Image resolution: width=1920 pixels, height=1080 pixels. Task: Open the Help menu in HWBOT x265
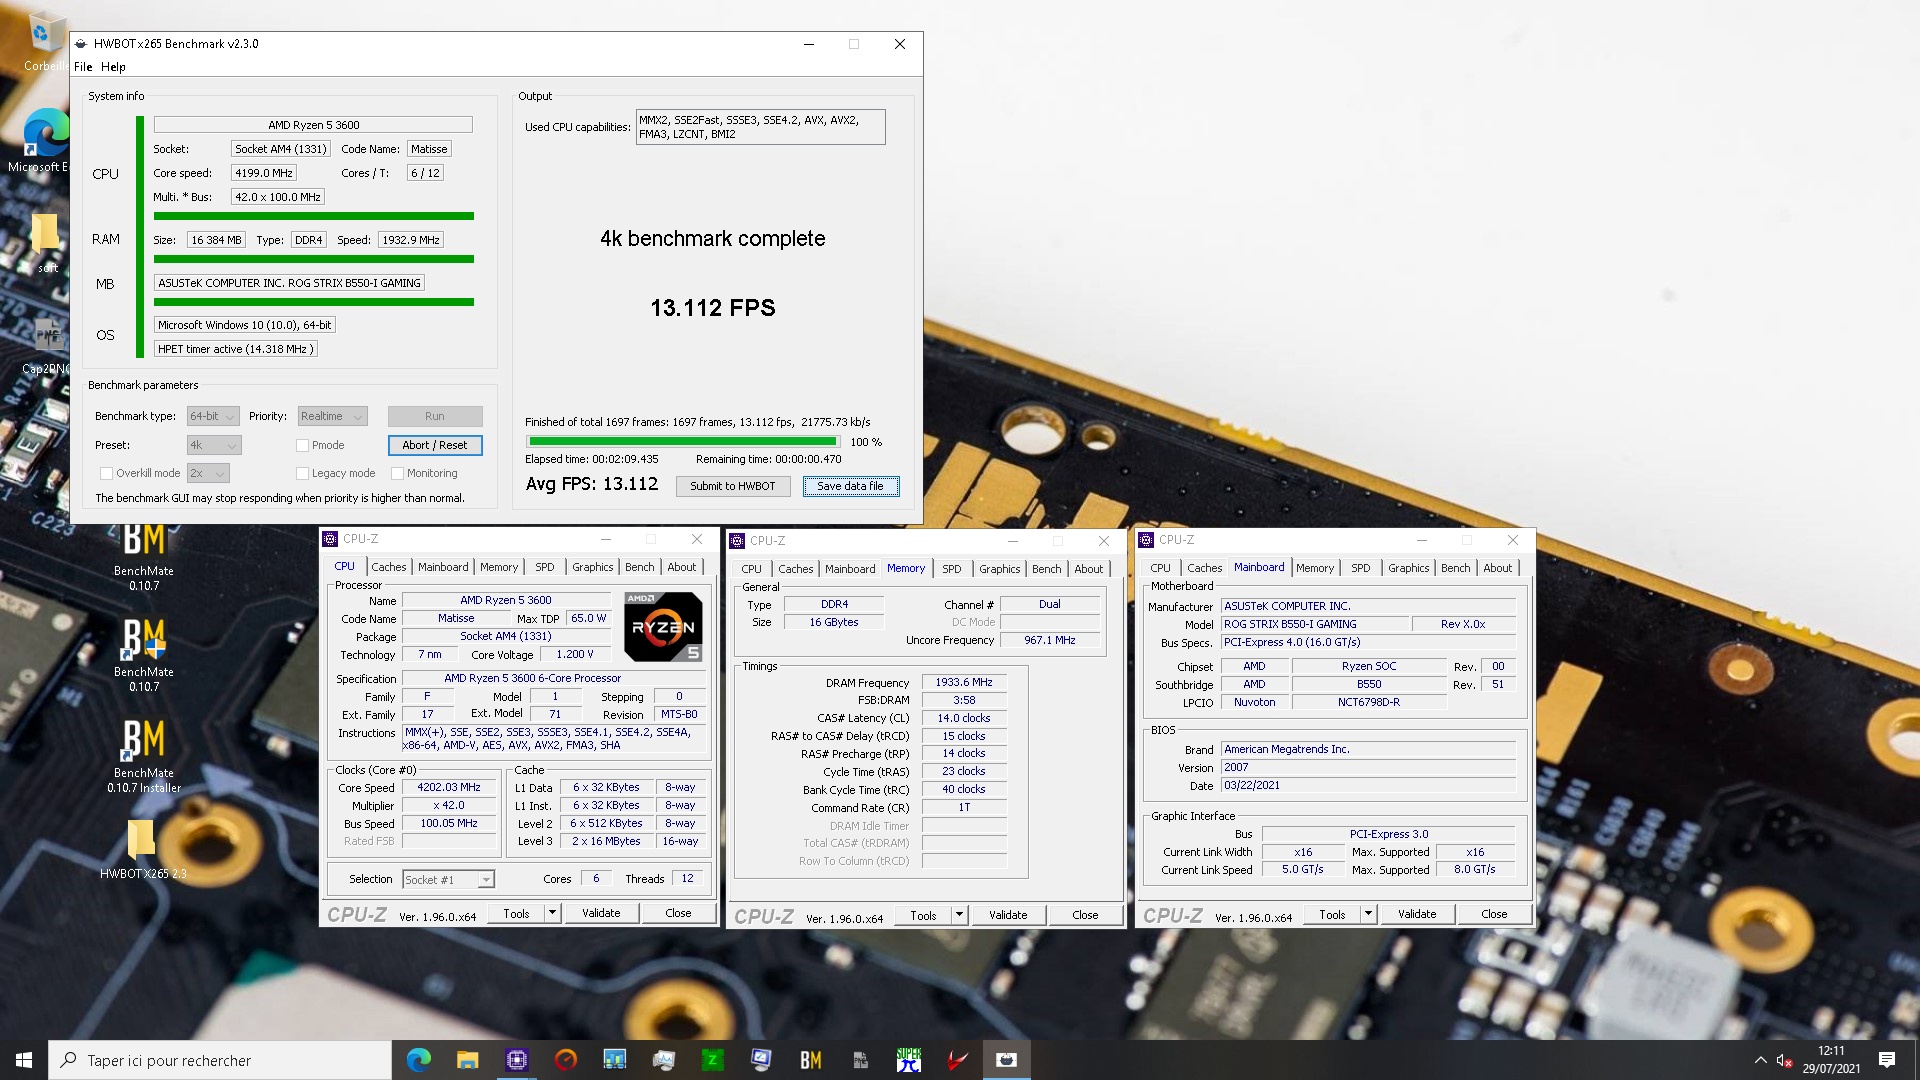pos(113,67)
